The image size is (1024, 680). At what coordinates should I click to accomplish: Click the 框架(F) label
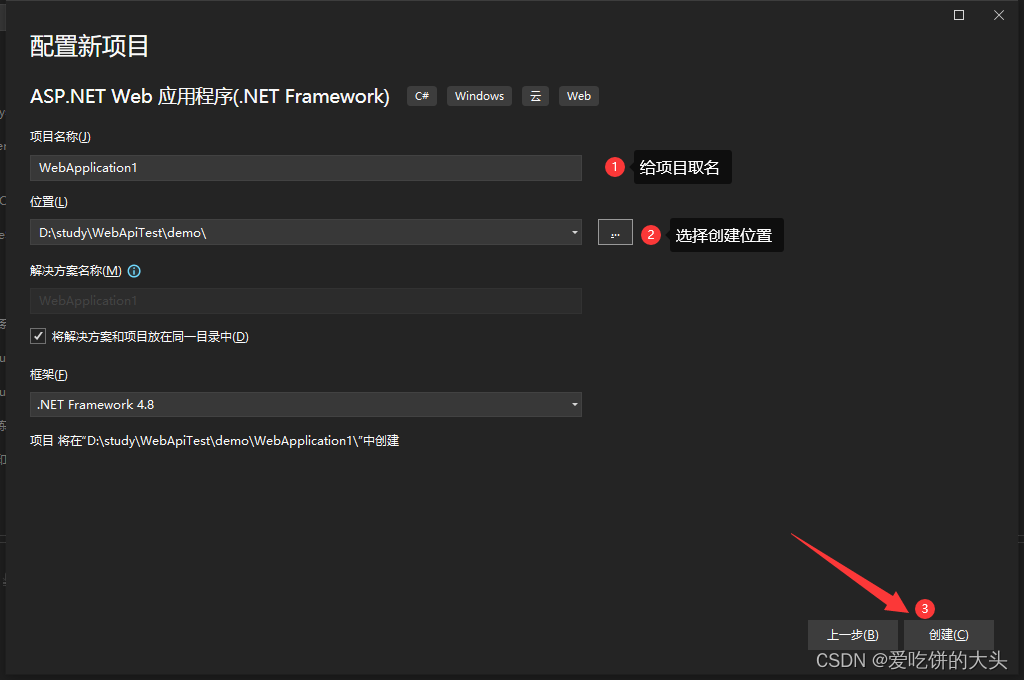pyautogui.click(x=49, y=375)
